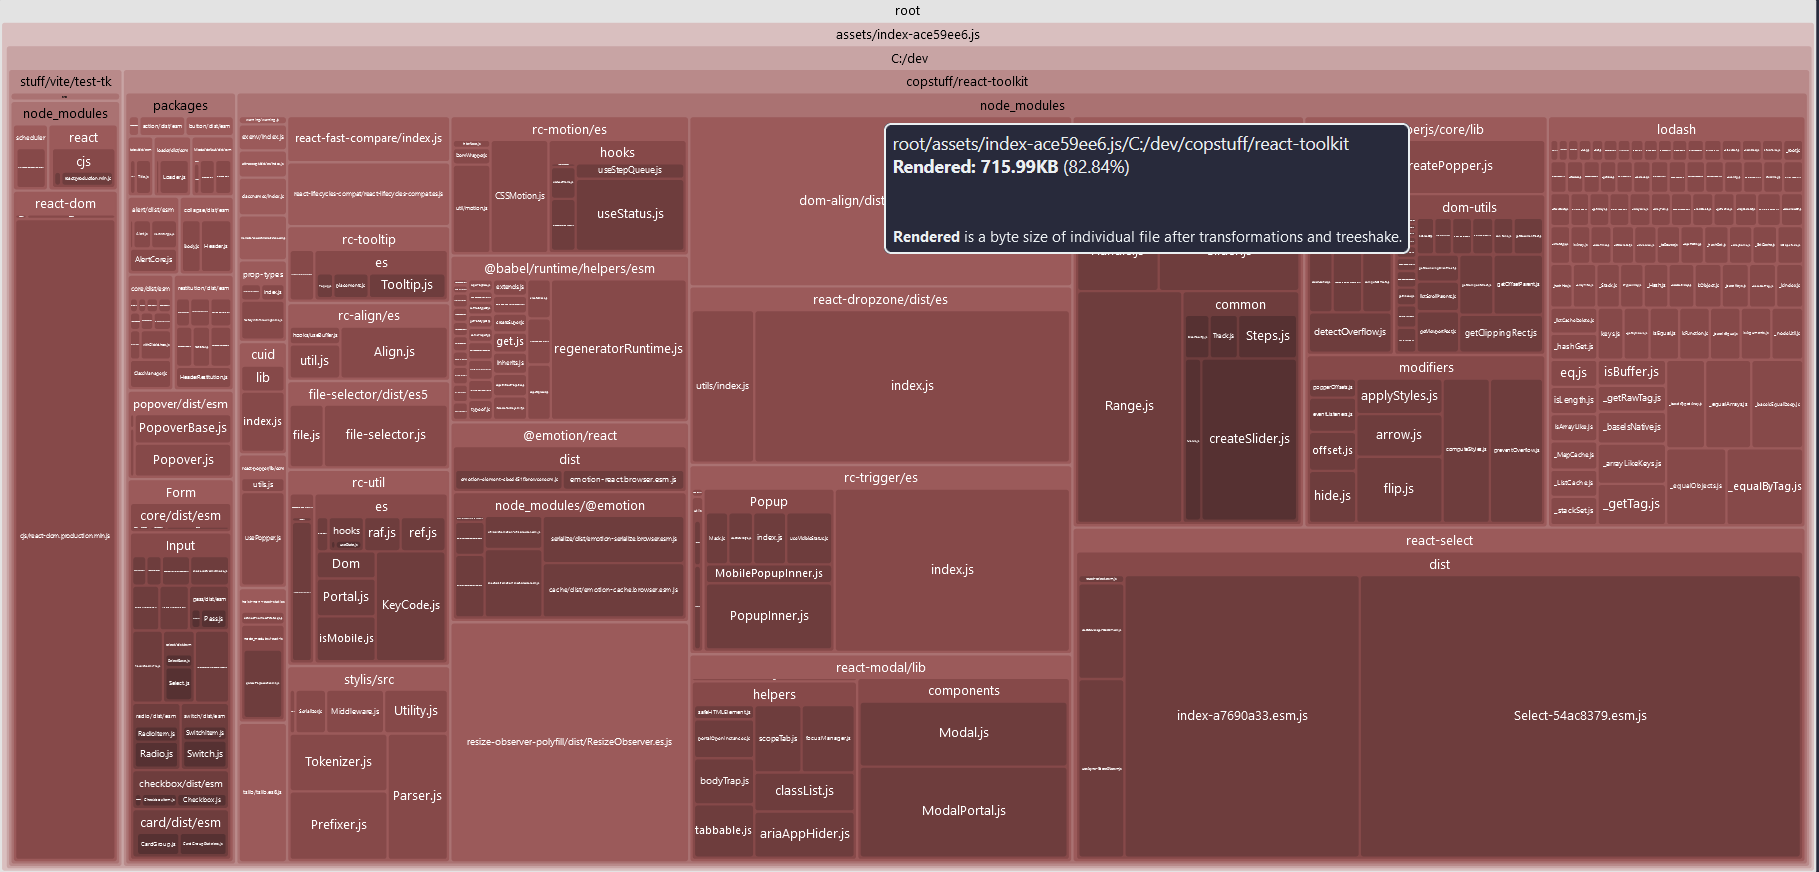Click the detectOverflow.js block
The width and height of the screenshot is (1819, 872).
pos(1350,332)
